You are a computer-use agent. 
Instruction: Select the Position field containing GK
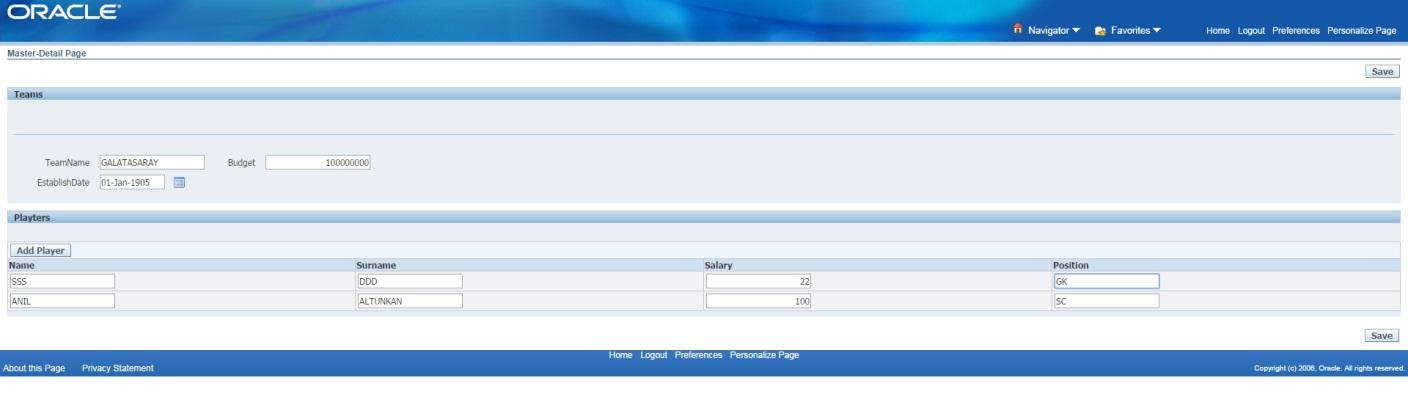[1106, 281]
